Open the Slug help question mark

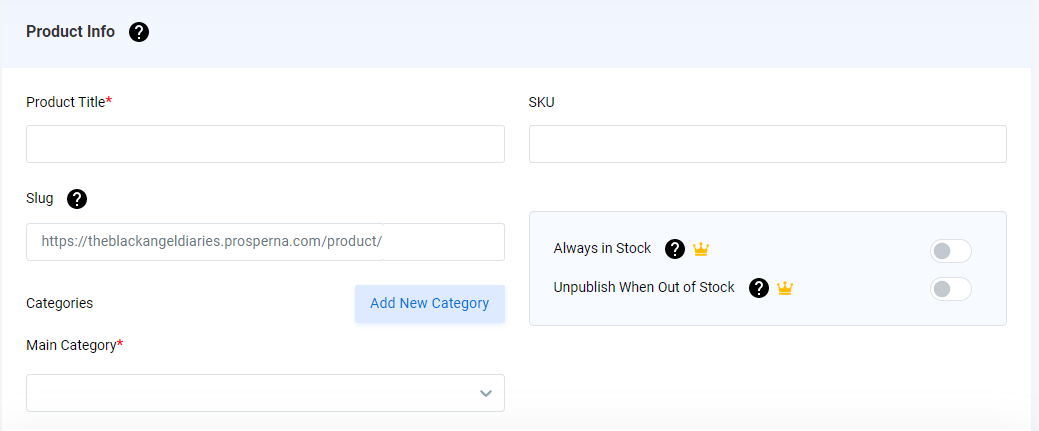pyautogui.click(x=77, y=198)
